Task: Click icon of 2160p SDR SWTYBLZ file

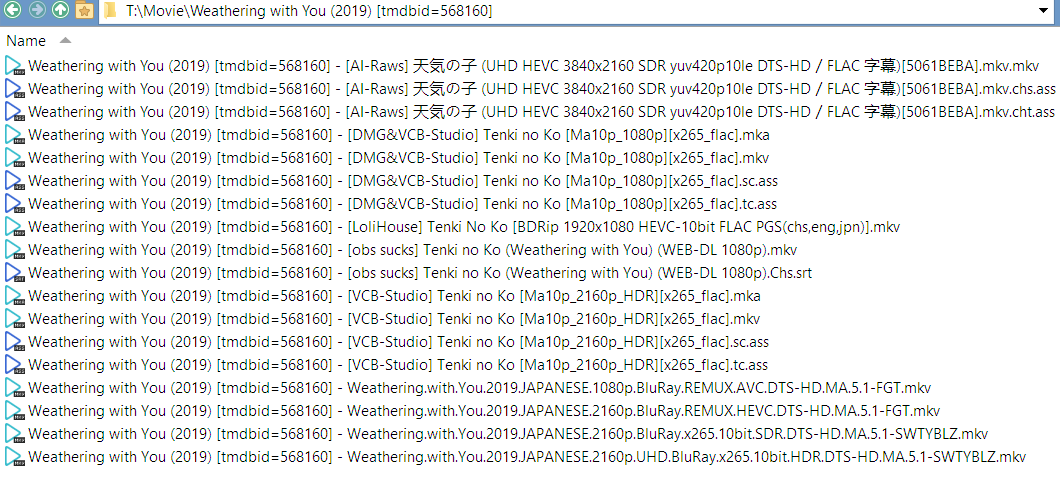Action: coord(15,434)
